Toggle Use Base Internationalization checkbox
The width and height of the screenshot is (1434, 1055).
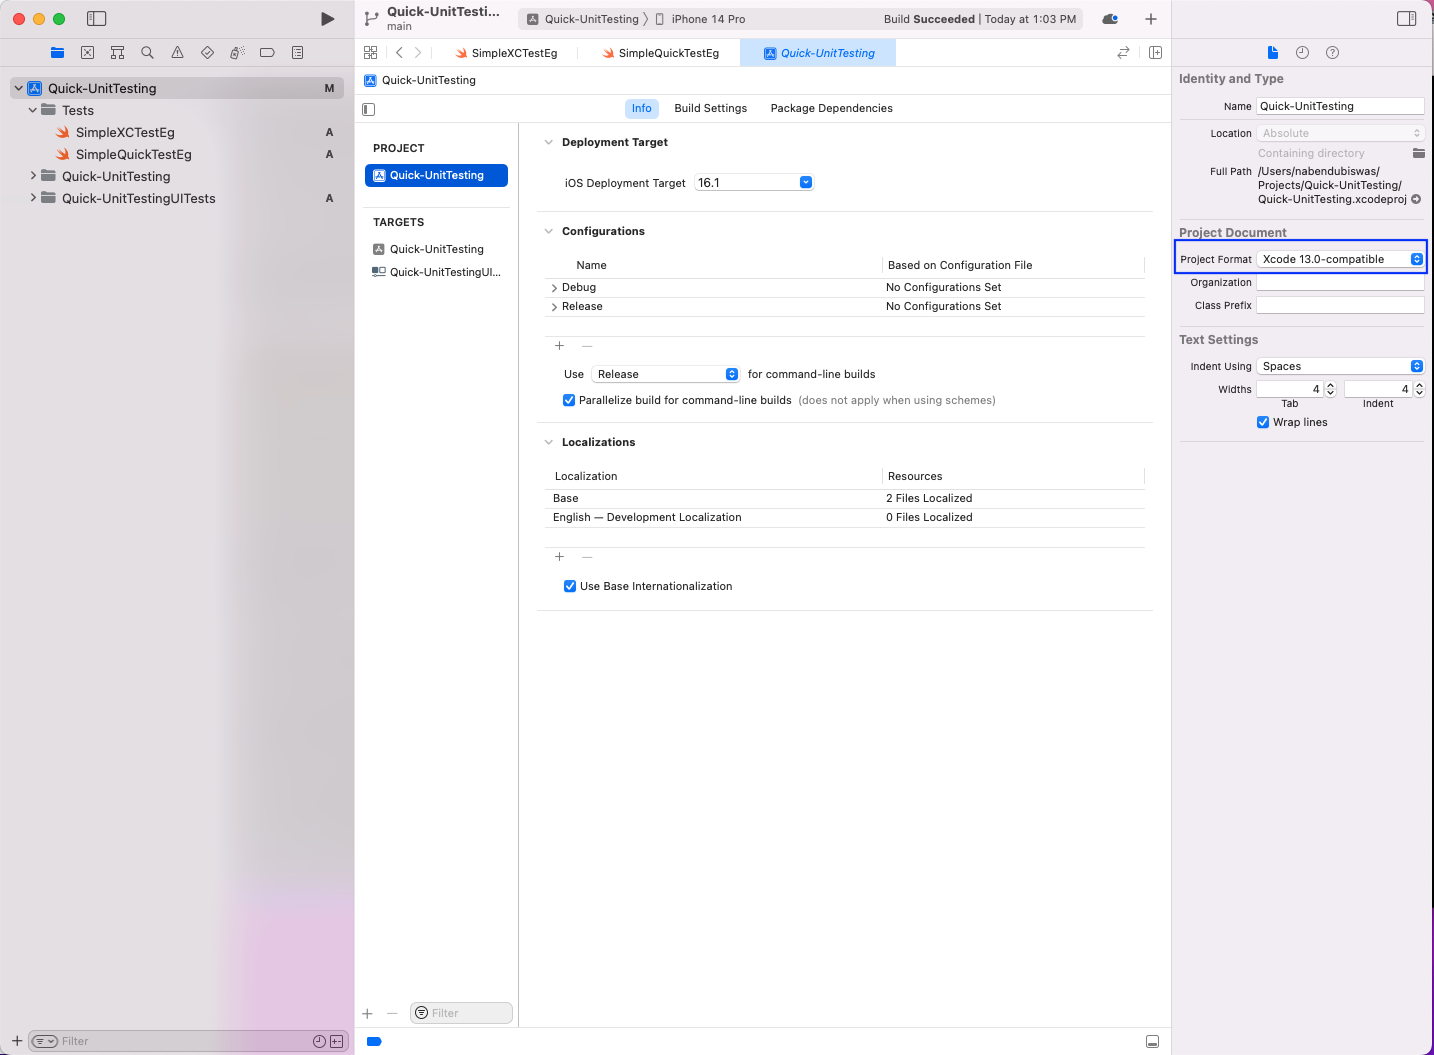[570, 586]
